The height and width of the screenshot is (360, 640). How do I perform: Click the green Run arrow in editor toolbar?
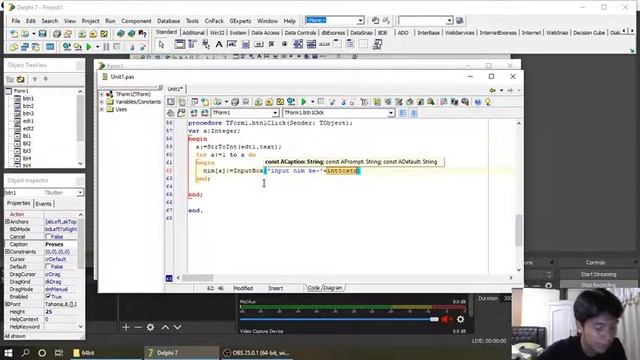[304, 102]
